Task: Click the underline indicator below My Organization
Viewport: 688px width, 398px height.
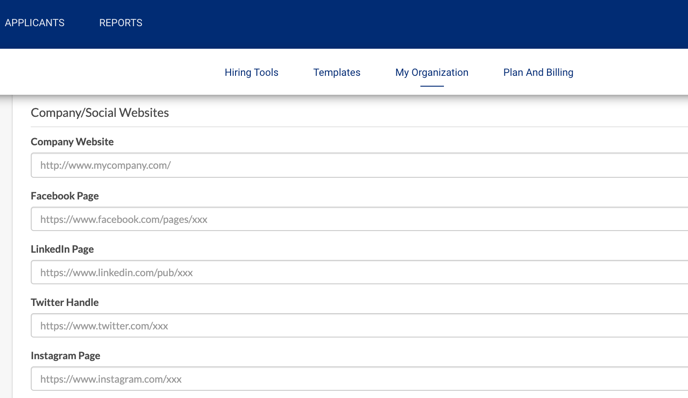Action: [432, 86]
